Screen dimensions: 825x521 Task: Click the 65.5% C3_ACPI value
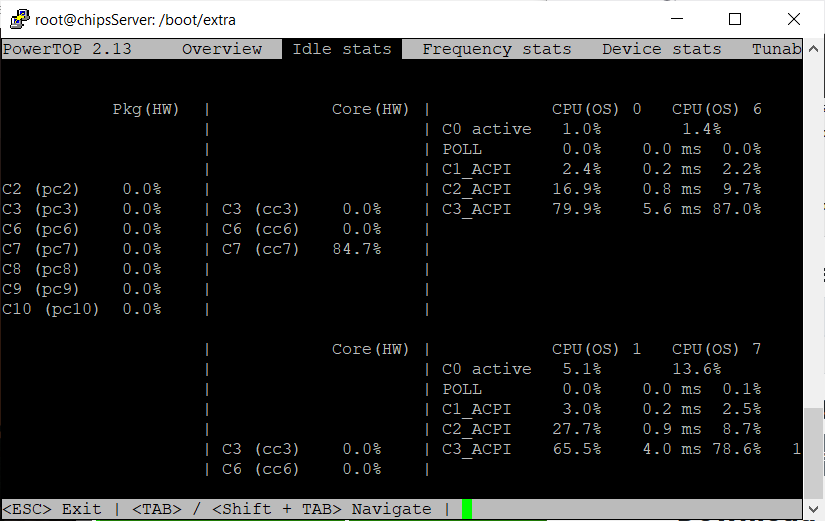[x=577, y=449]
